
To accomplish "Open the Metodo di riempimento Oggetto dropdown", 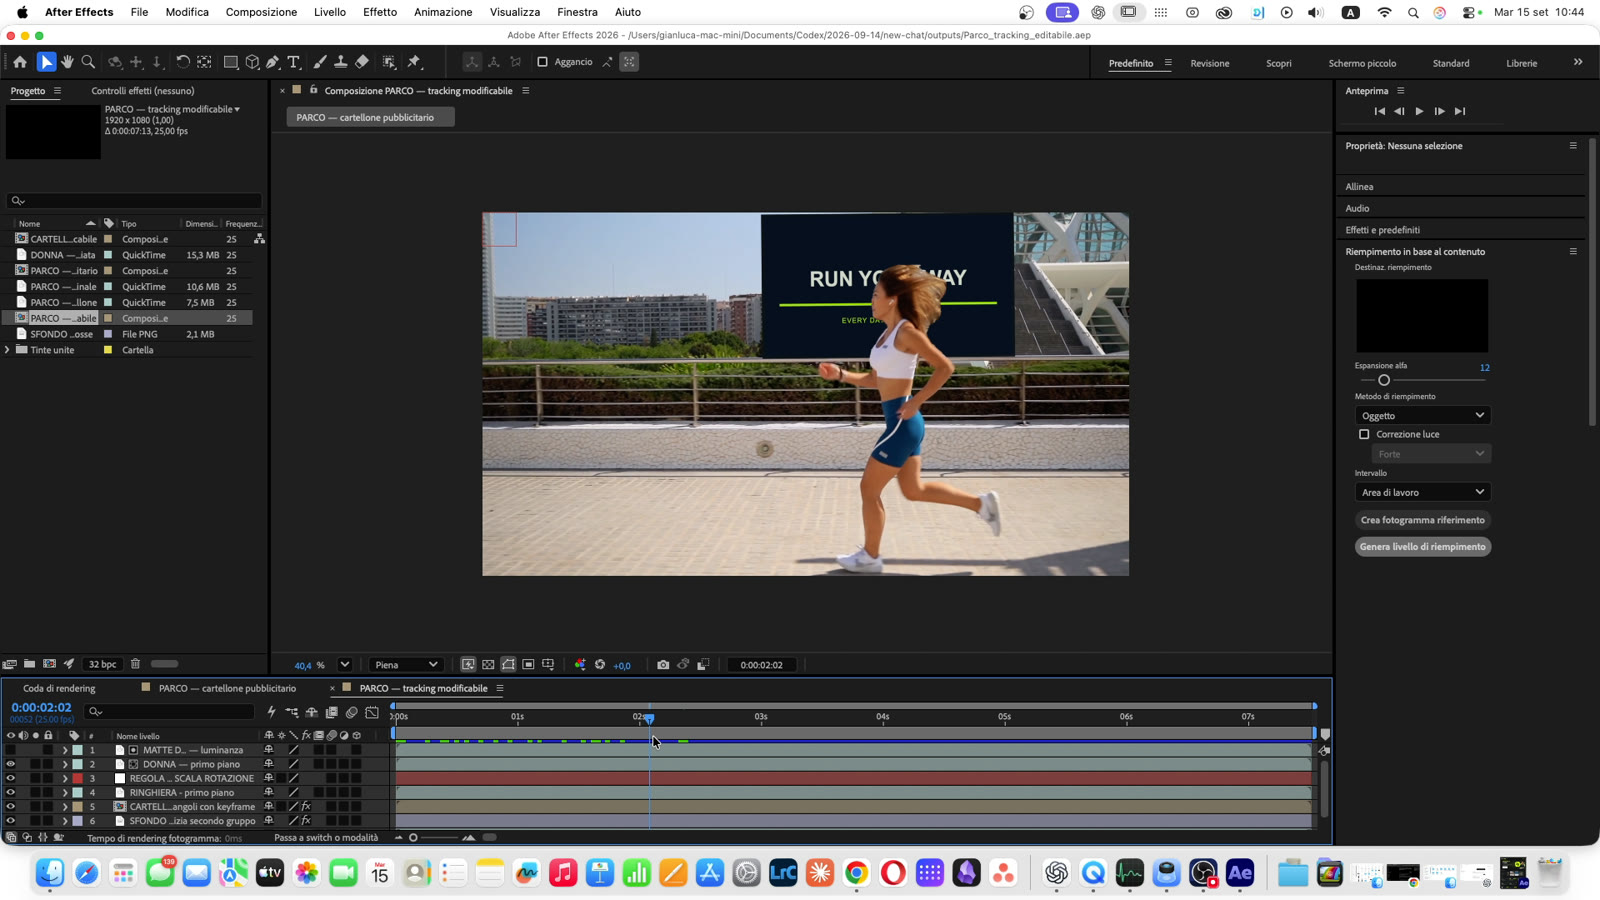I will pyautogui.click(x=1422, y=415).
